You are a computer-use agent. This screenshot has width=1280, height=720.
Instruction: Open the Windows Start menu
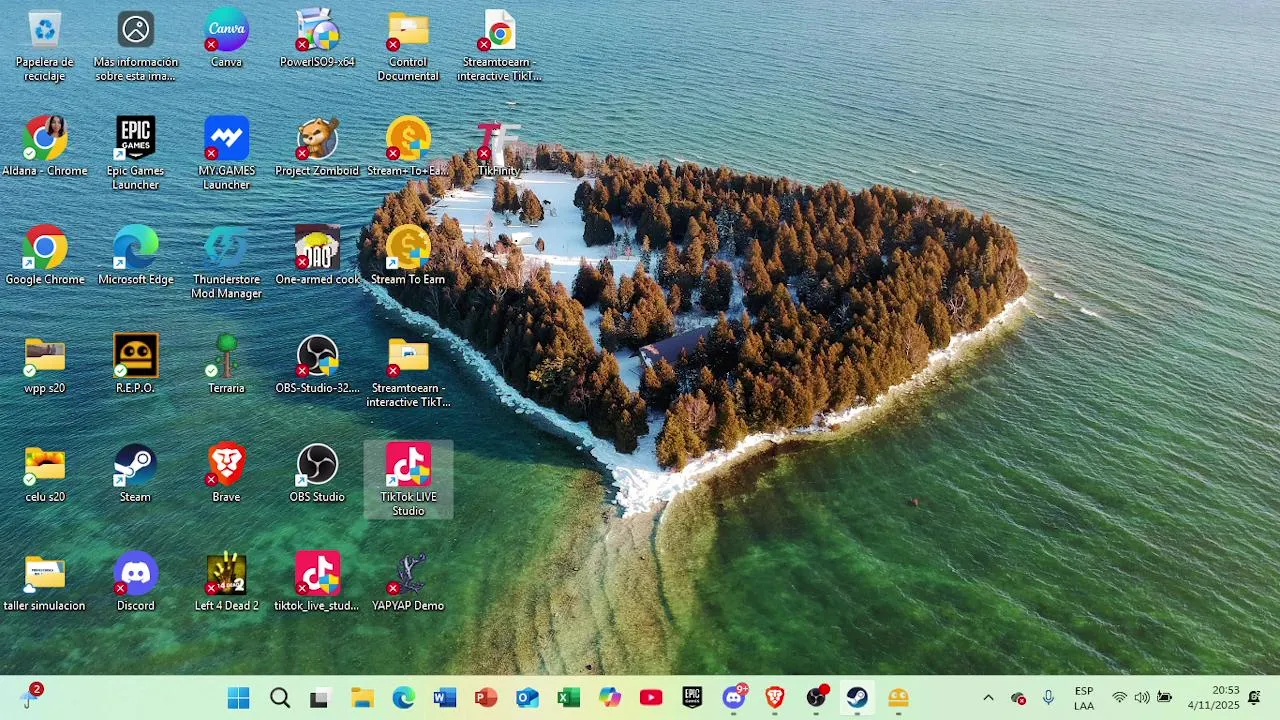(x=238, y=698)
